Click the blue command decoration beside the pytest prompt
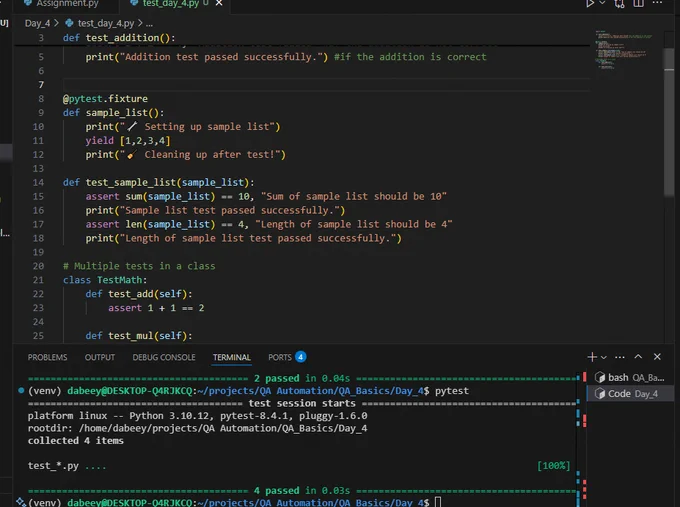The width and height of the screenshot is (680, 507). (21, 390)
